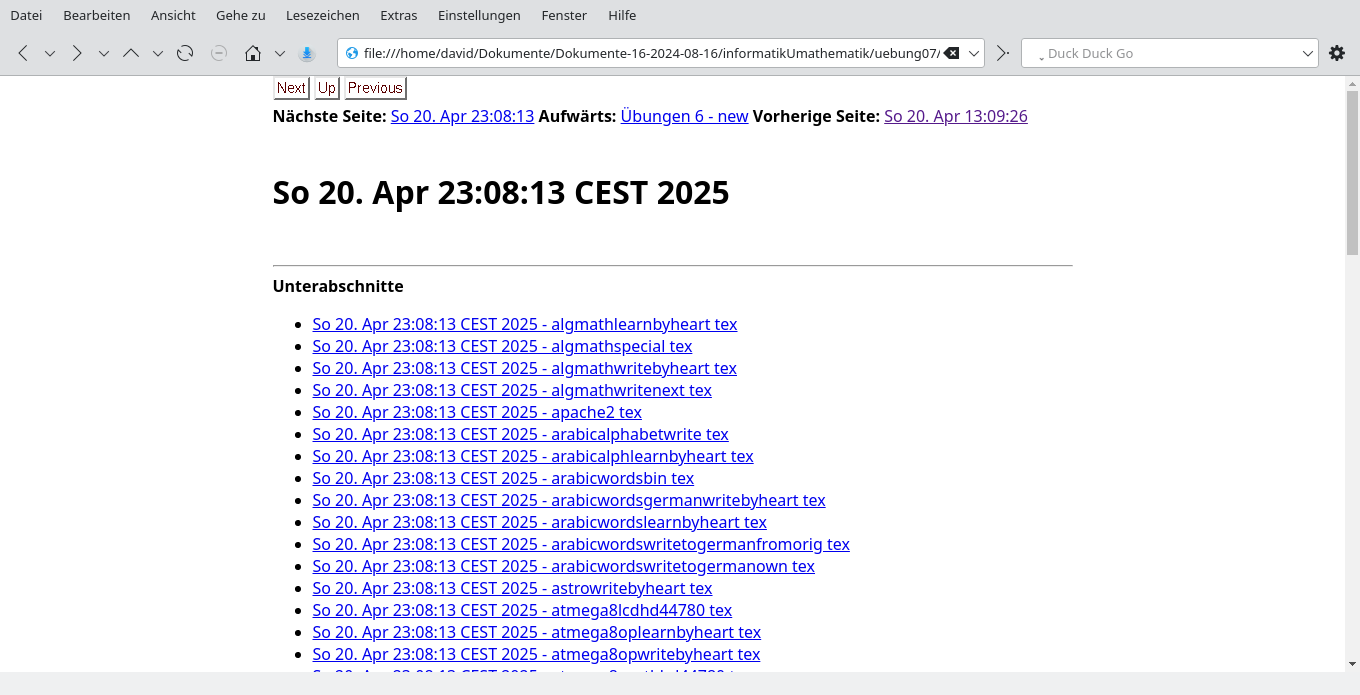Screen dimensions: 1360x695
Task: Open the Extras menu
Action: click(x=399, y=15)
